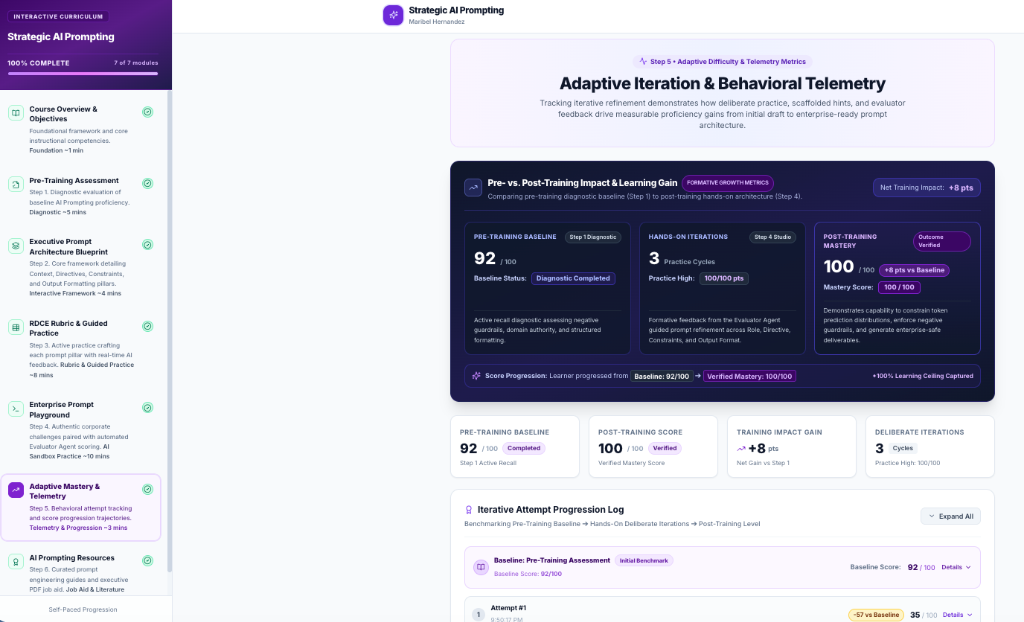
Task: Click pulse icon in Step 5 badge
Action: [x=643, y=61]
